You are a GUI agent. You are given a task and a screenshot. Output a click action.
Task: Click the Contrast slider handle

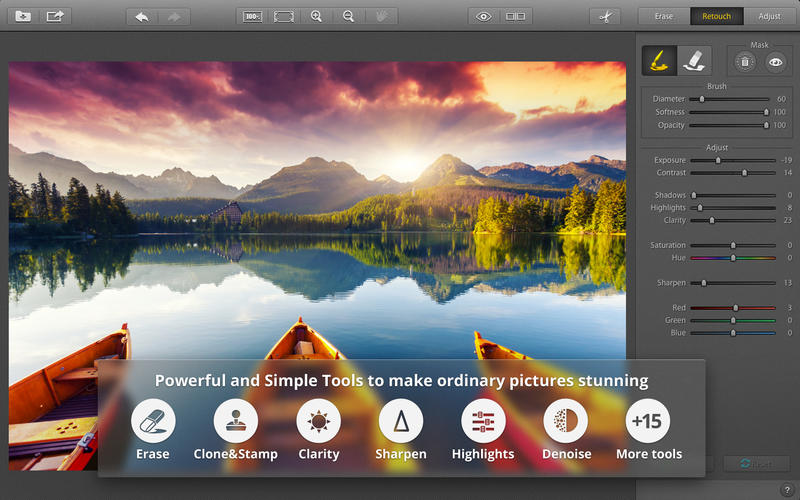click(744, 173)
